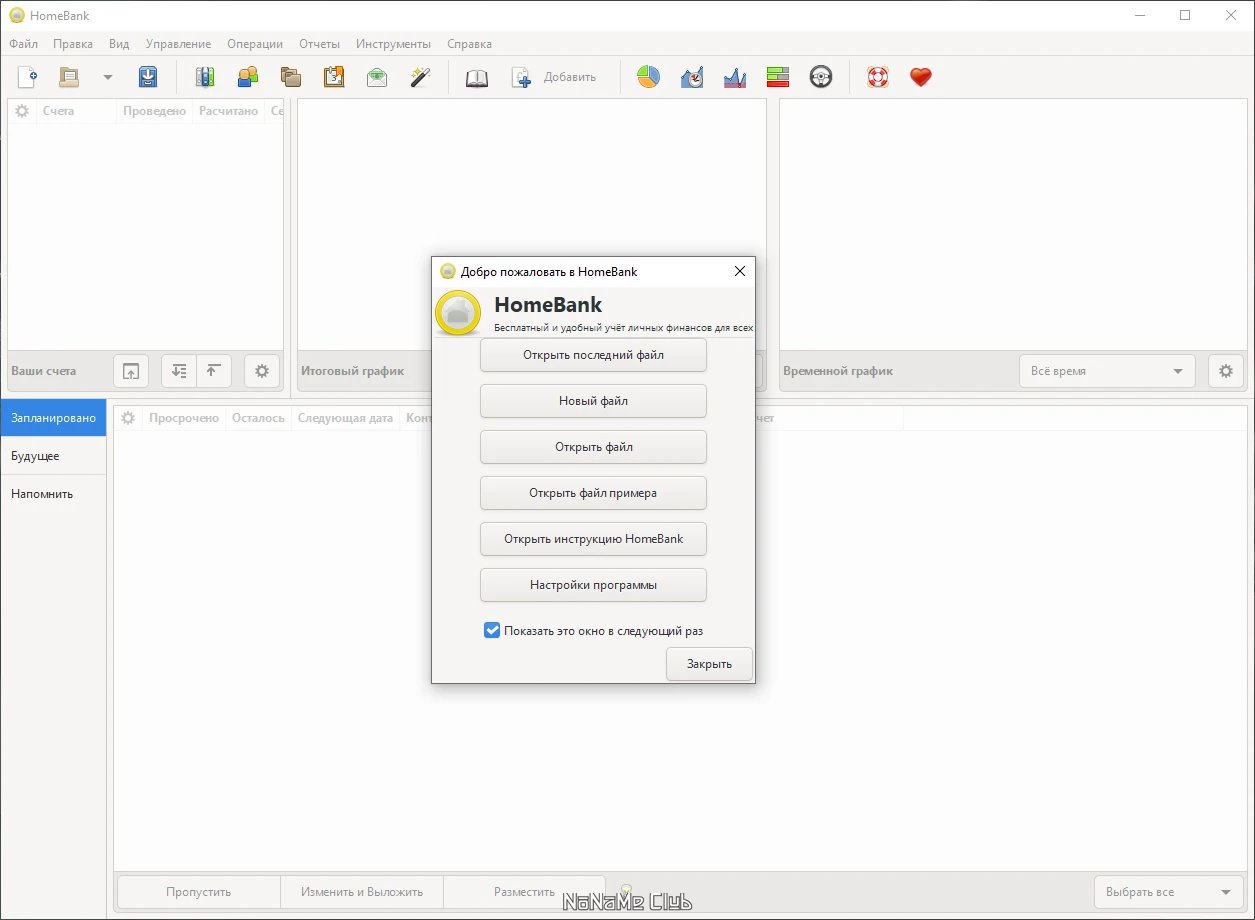
Task: Select the Будущее tab
Action: (x=53, y=456)
